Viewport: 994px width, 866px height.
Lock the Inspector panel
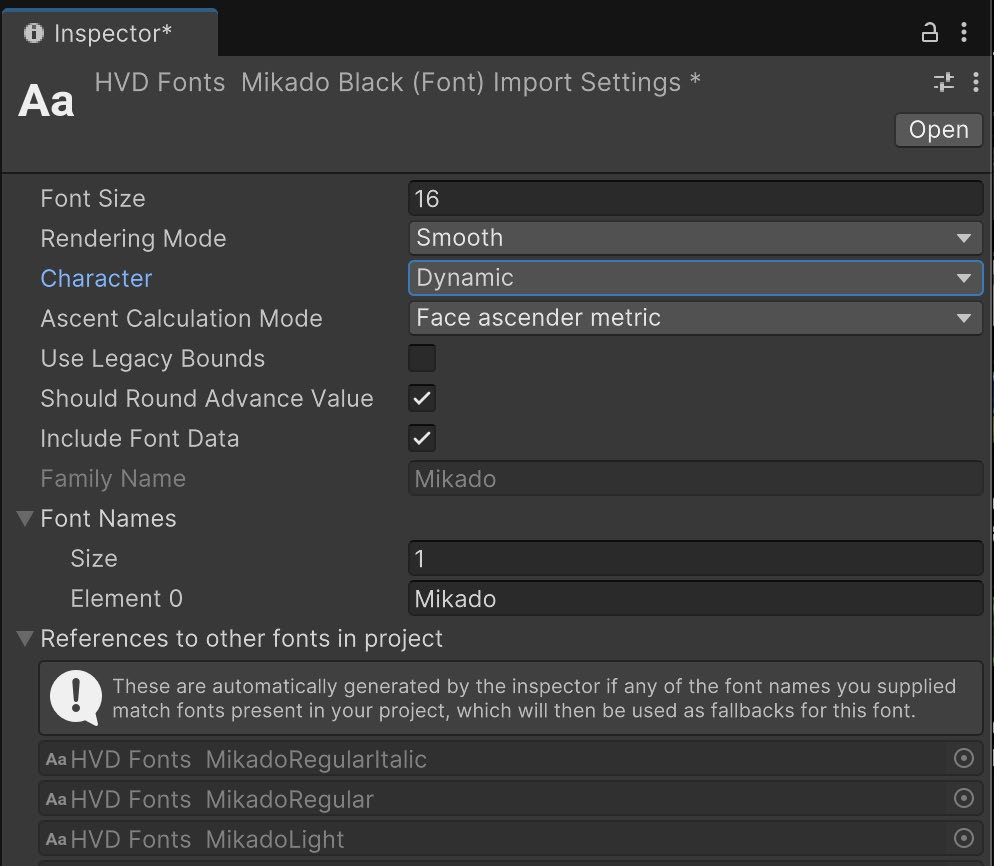coord(929,32)
